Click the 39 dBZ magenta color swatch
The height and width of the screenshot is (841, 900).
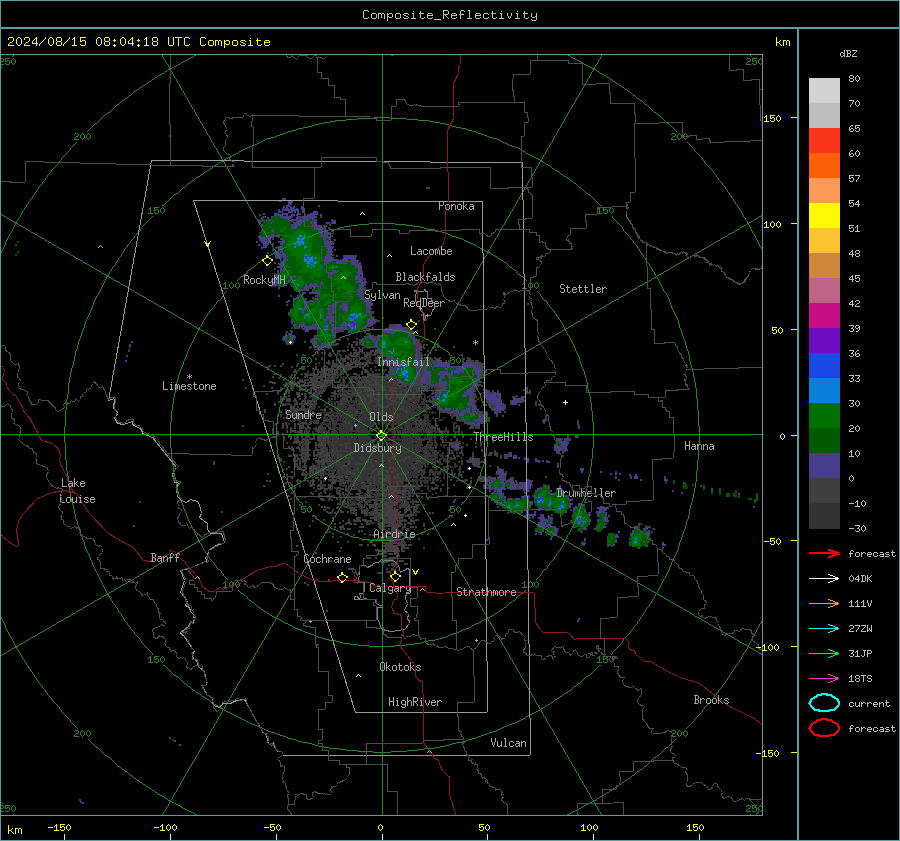pyautogui.click(x=824, y=316)
